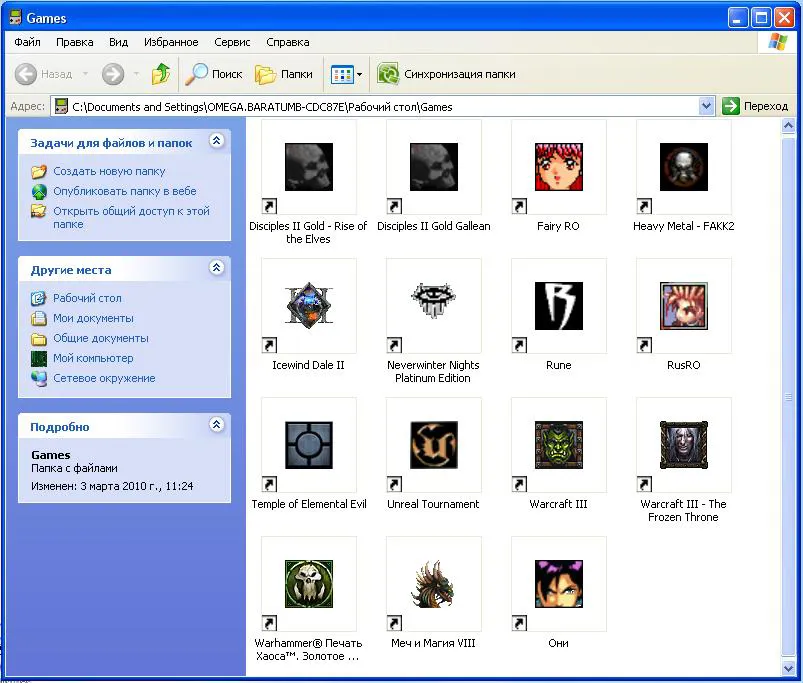Select the RusRO shortcut icon
Screen dimensions: 803x683
(x=683, y=306)
